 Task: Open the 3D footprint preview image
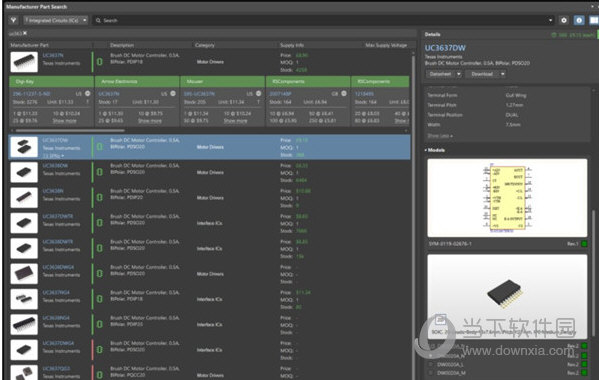point(507,296)
